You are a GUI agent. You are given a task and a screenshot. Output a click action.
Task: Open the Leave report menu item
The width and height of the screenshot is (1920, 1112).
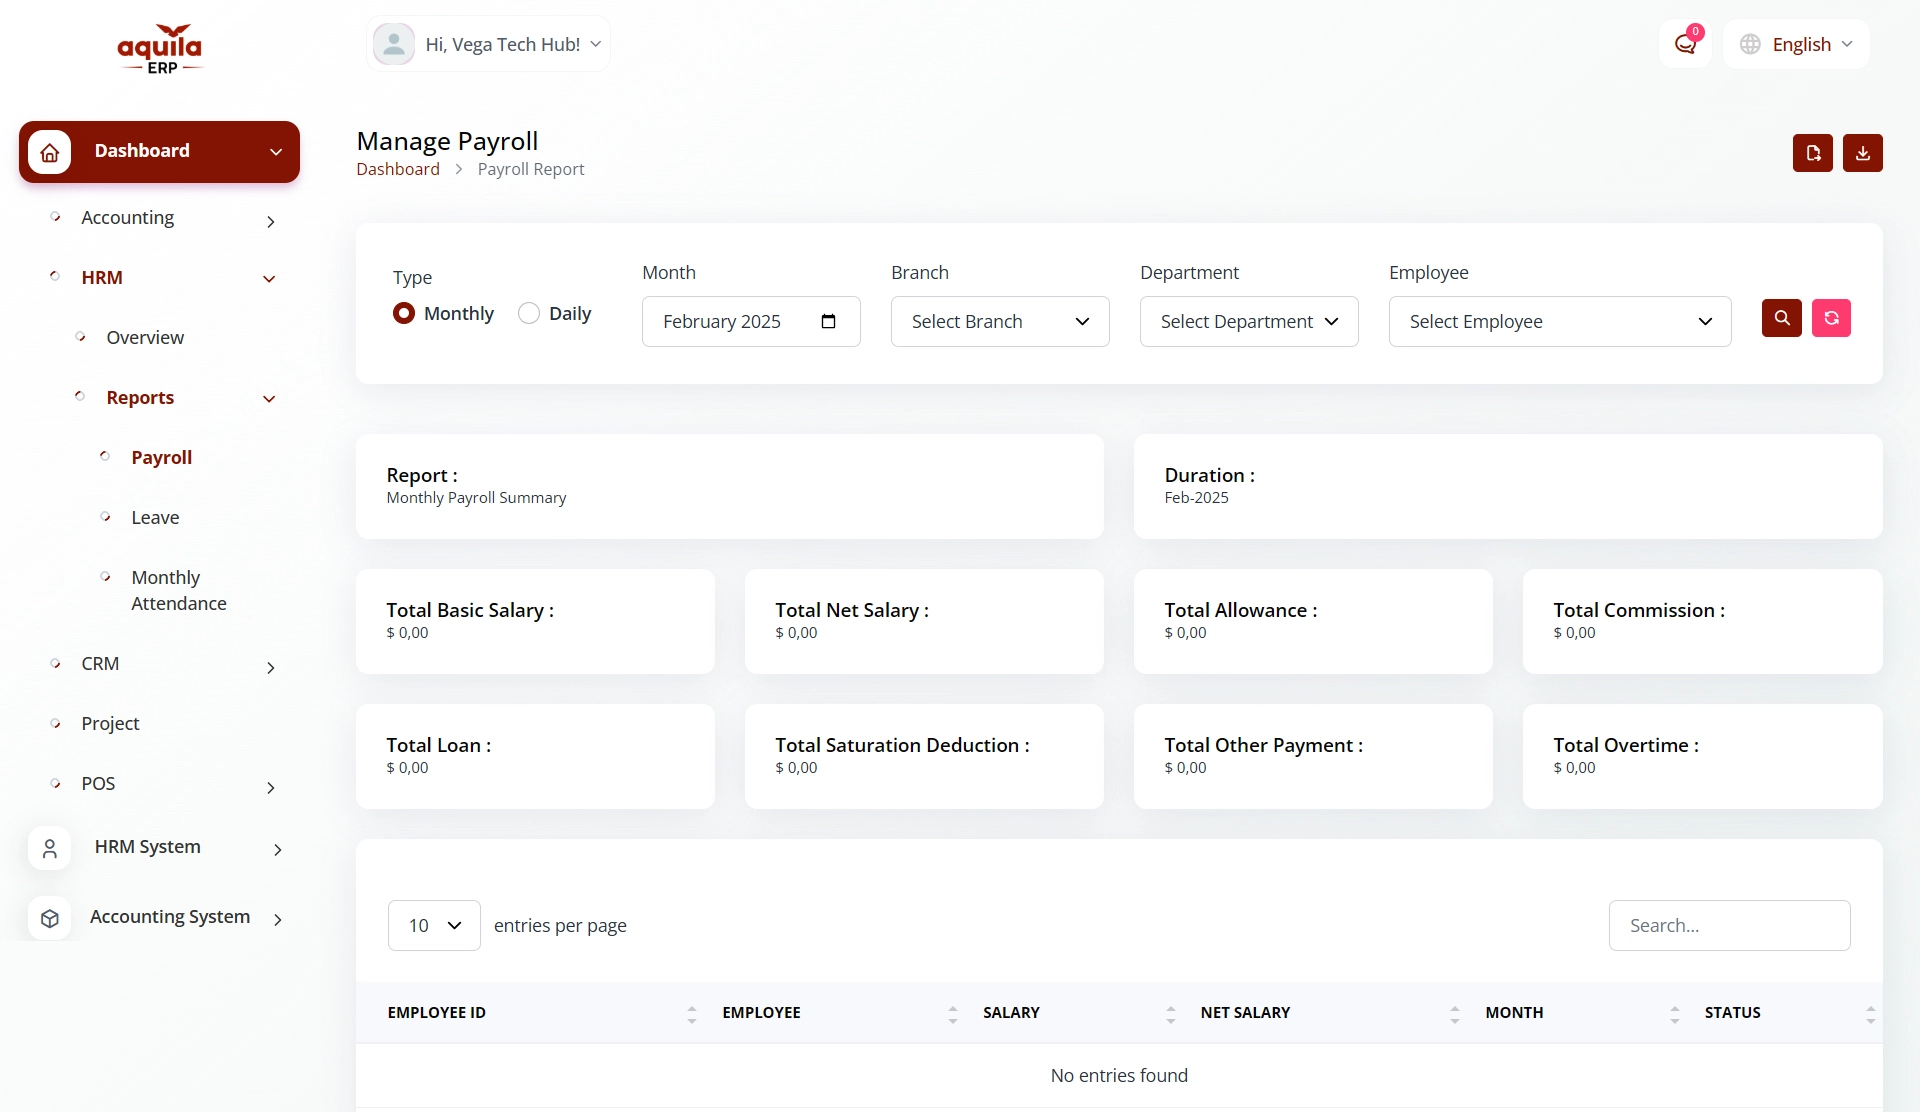click(155, 517)
